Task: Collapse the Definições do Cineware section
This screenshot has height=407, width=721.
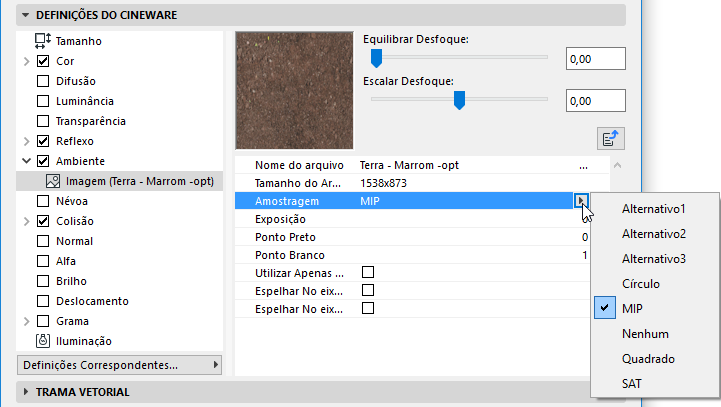Action: click(x=25, y=15)
